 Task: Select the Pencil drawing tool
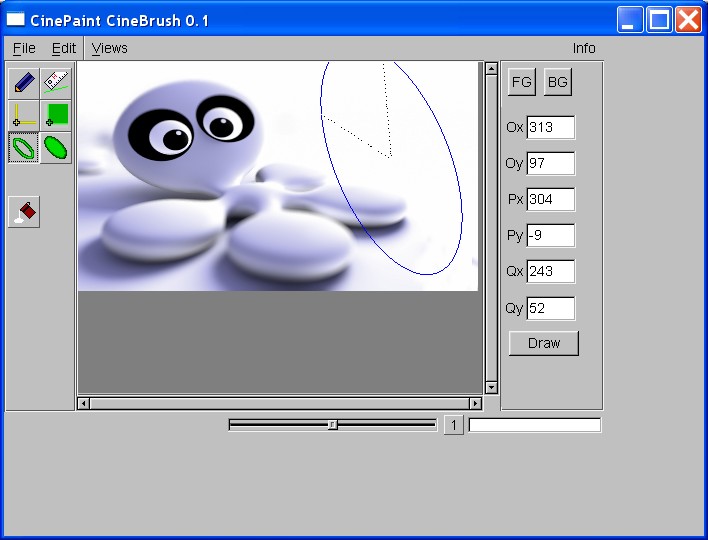24,83
